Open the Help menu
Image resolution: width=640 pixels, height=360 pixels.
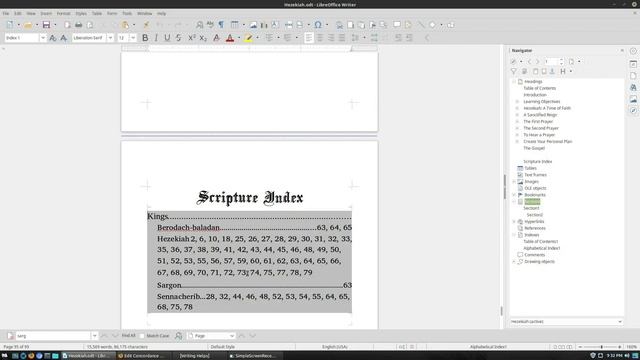162,13
